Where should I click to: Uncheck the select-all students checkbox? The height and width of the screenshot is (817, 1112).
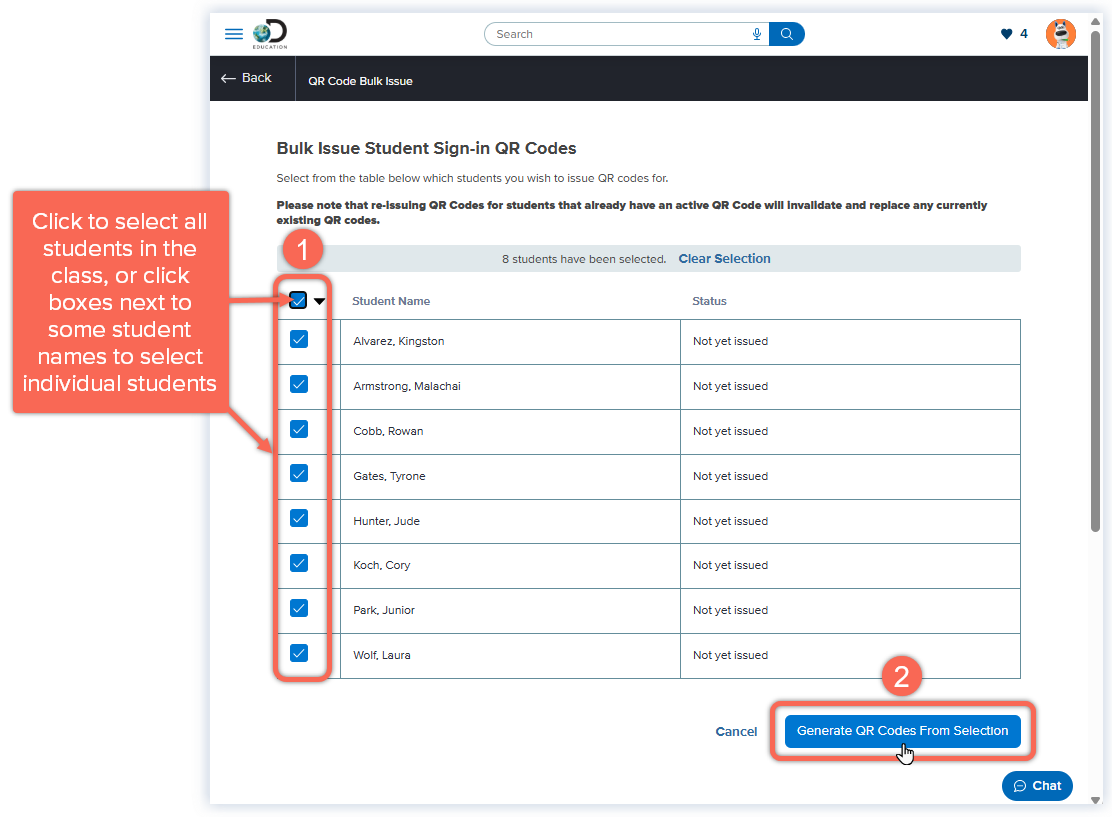(x=297, y=299)
